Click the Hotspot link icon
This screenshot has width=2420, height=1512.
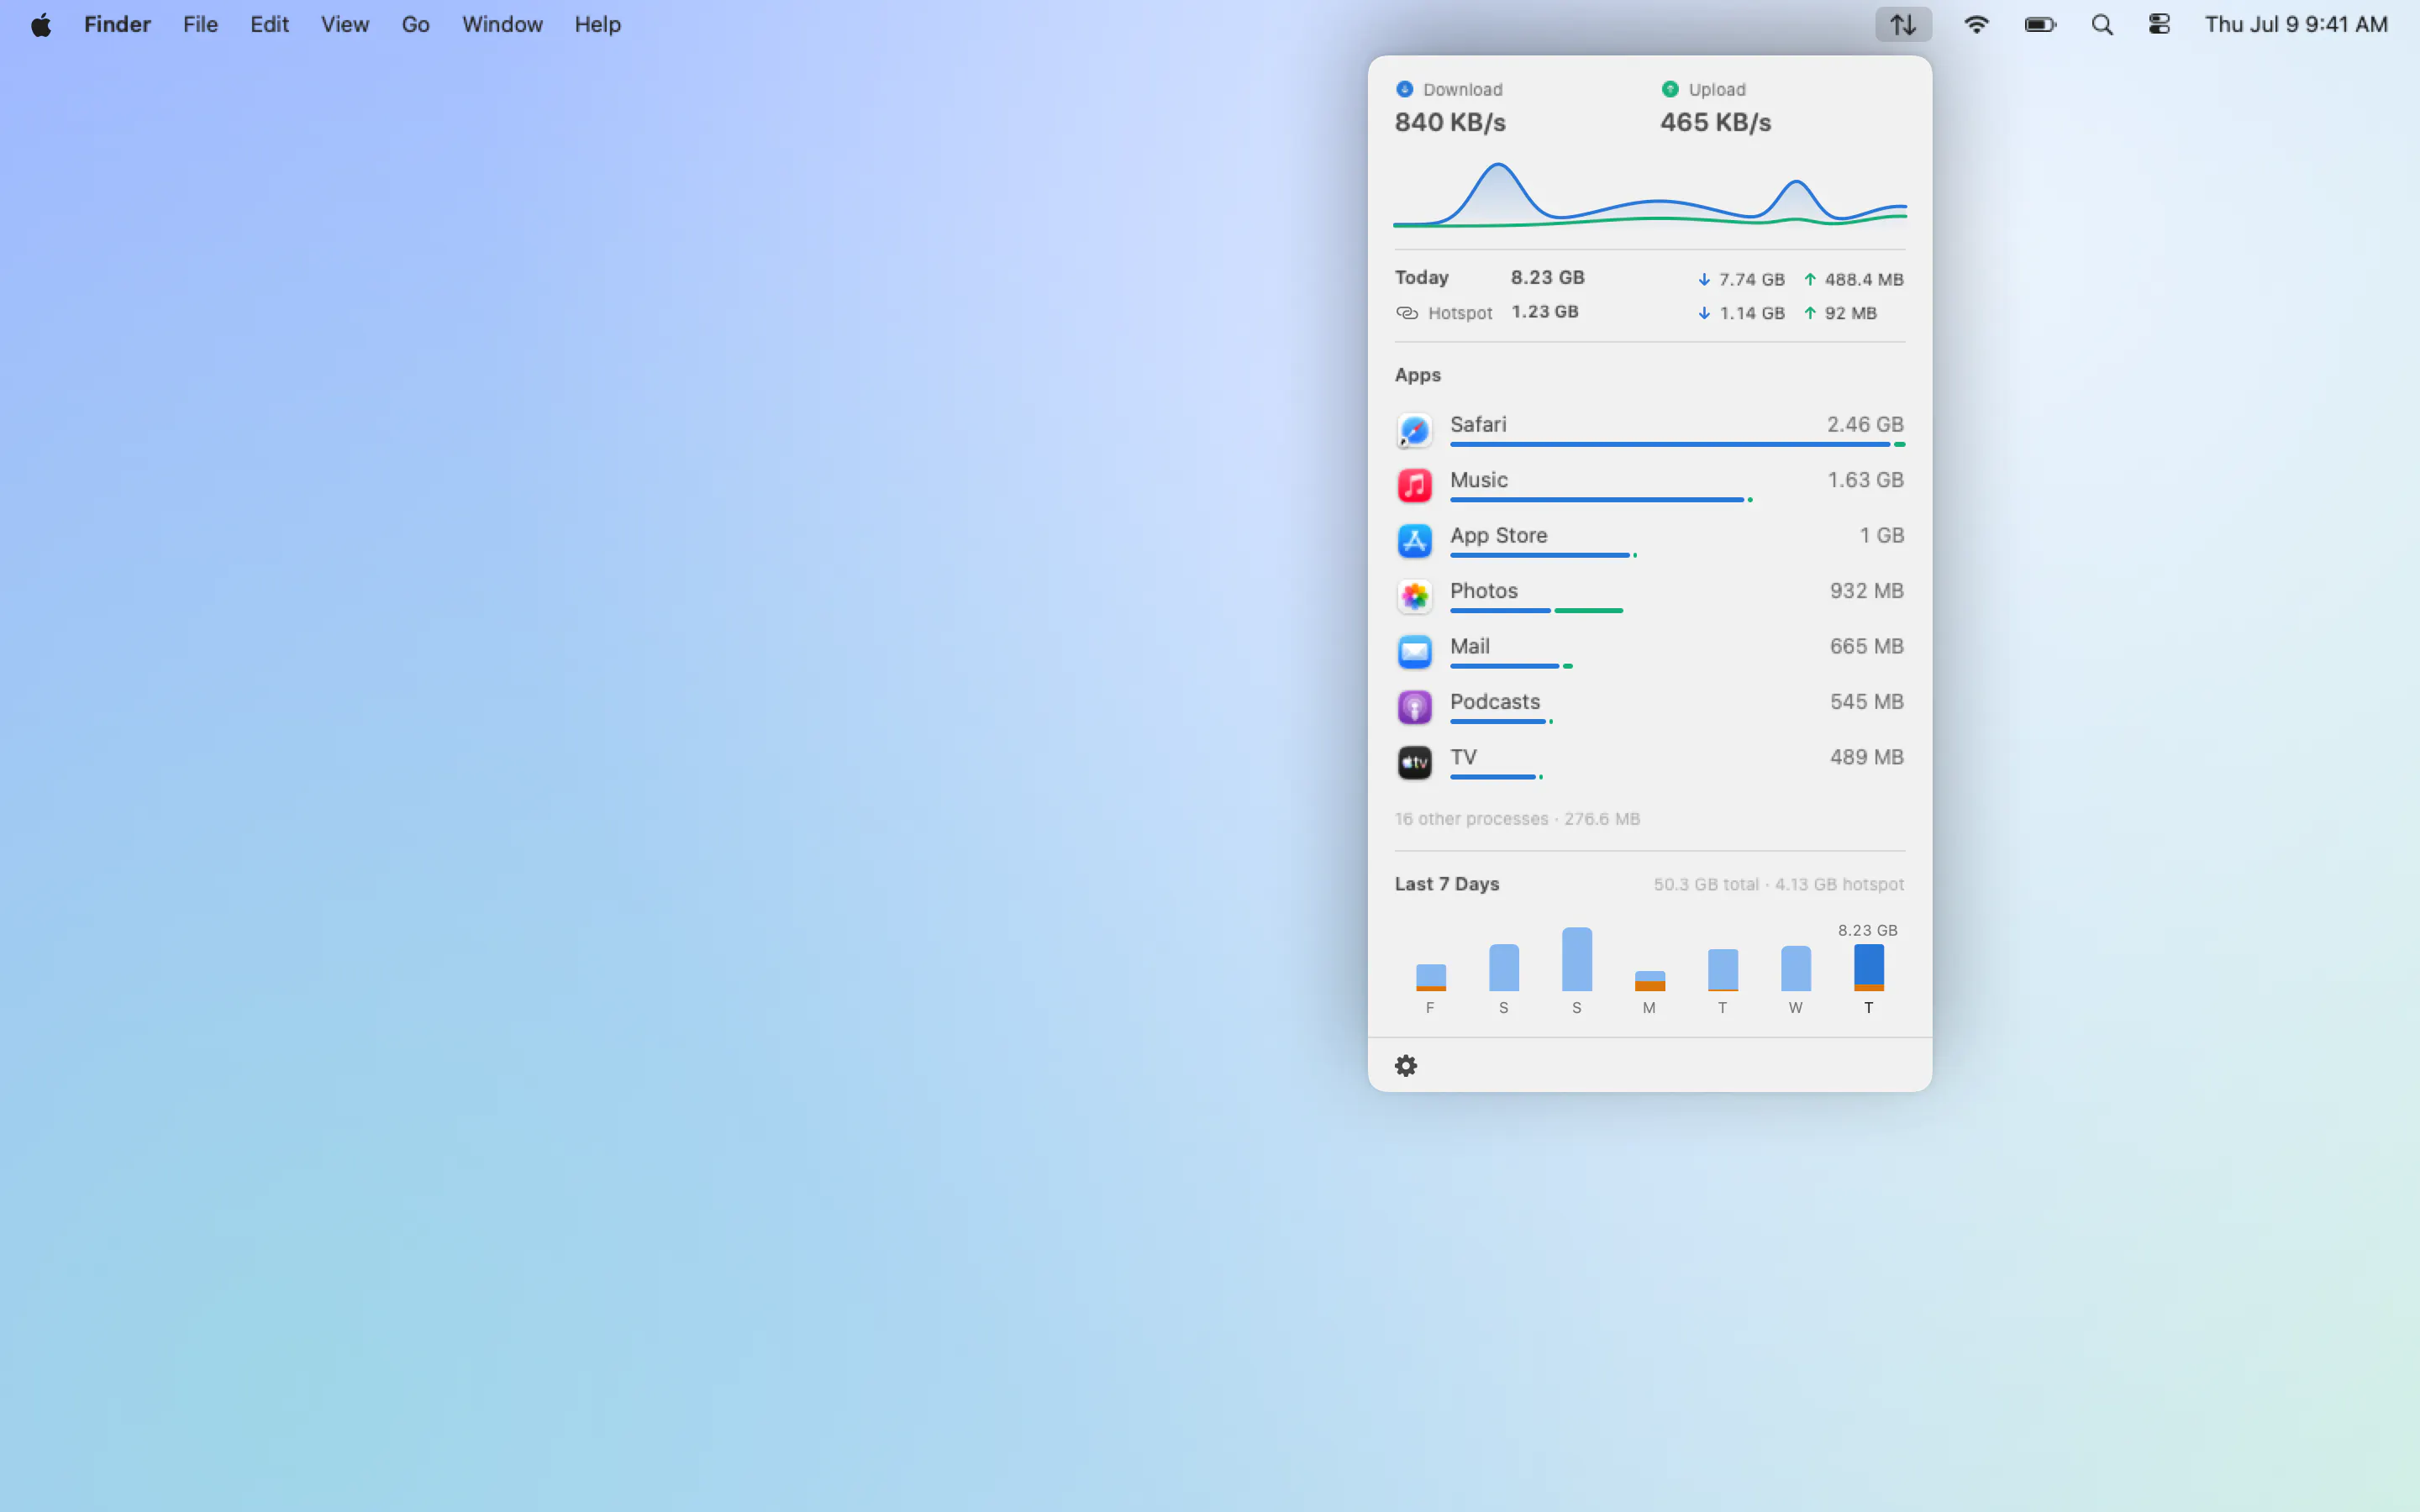[1406, 313]
